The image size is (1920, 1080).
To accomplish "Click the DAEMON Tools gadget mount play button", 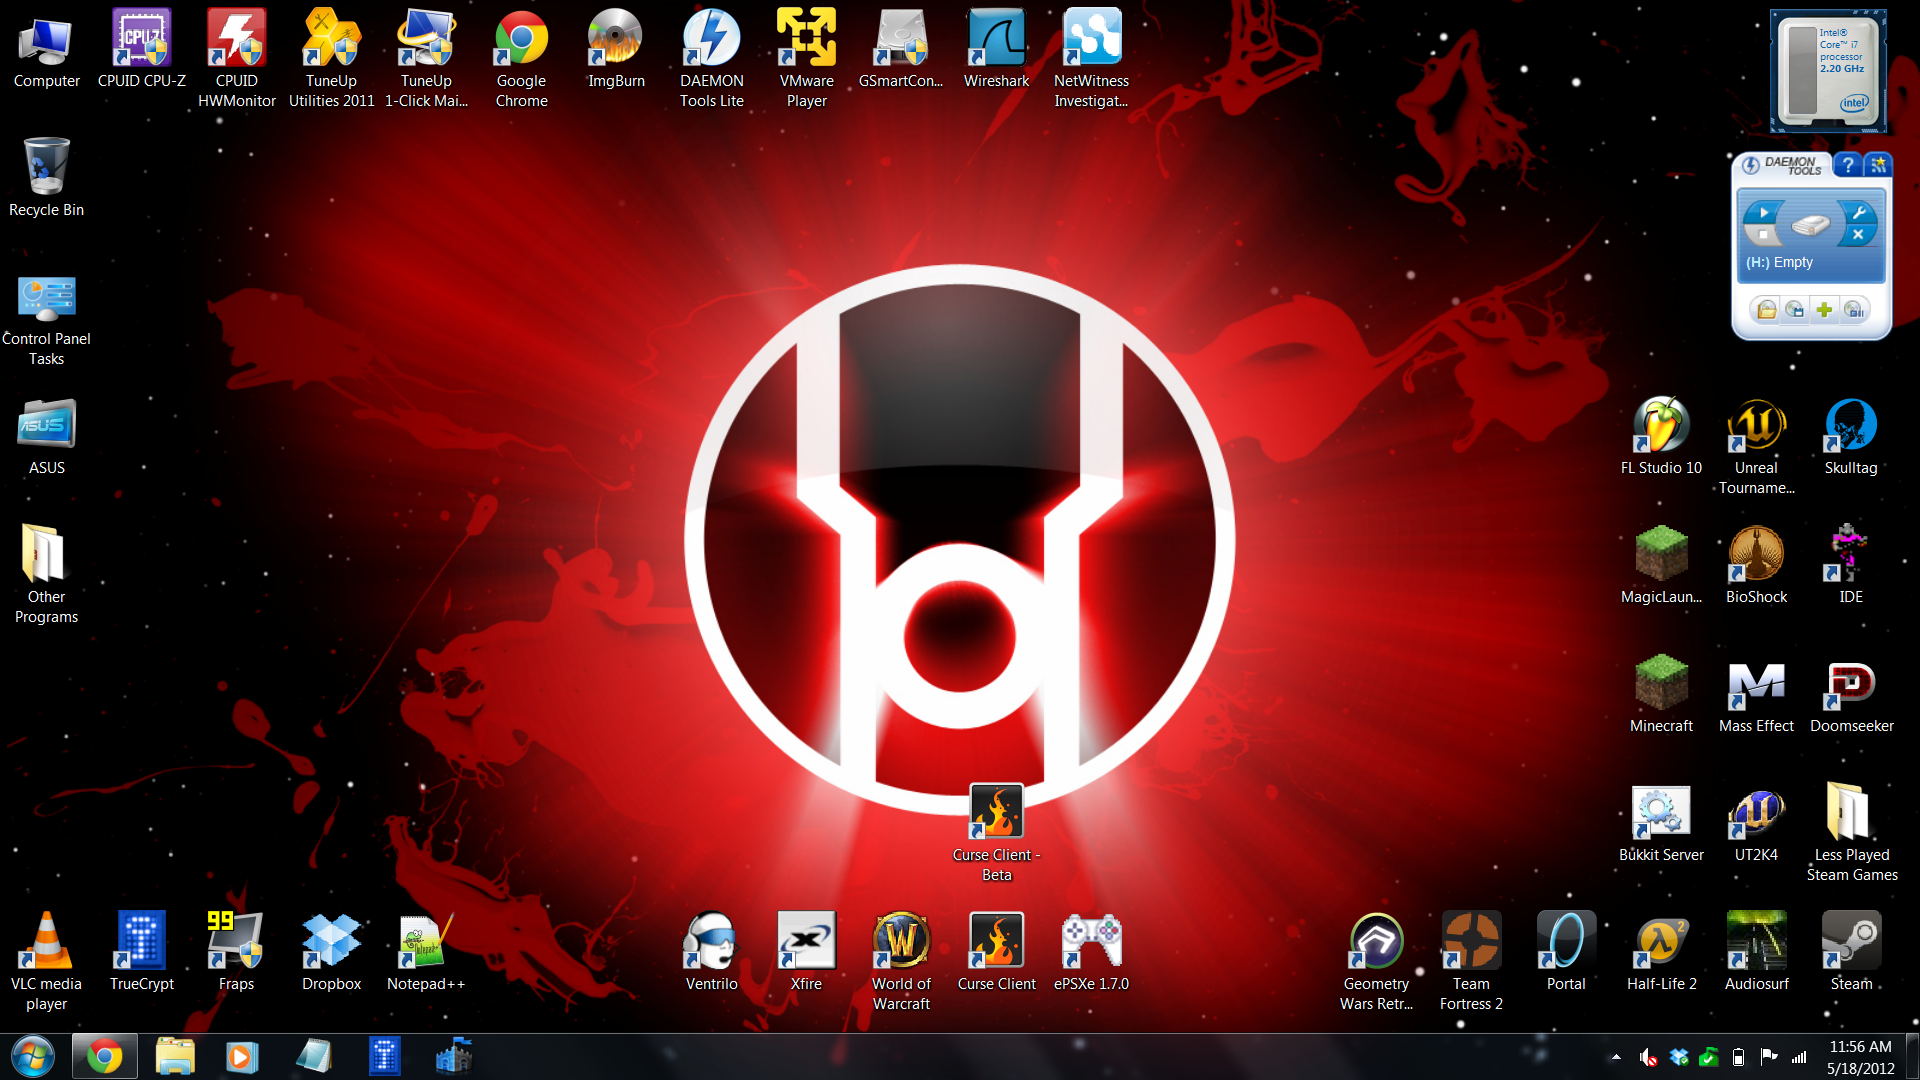I will (1764, 212).
